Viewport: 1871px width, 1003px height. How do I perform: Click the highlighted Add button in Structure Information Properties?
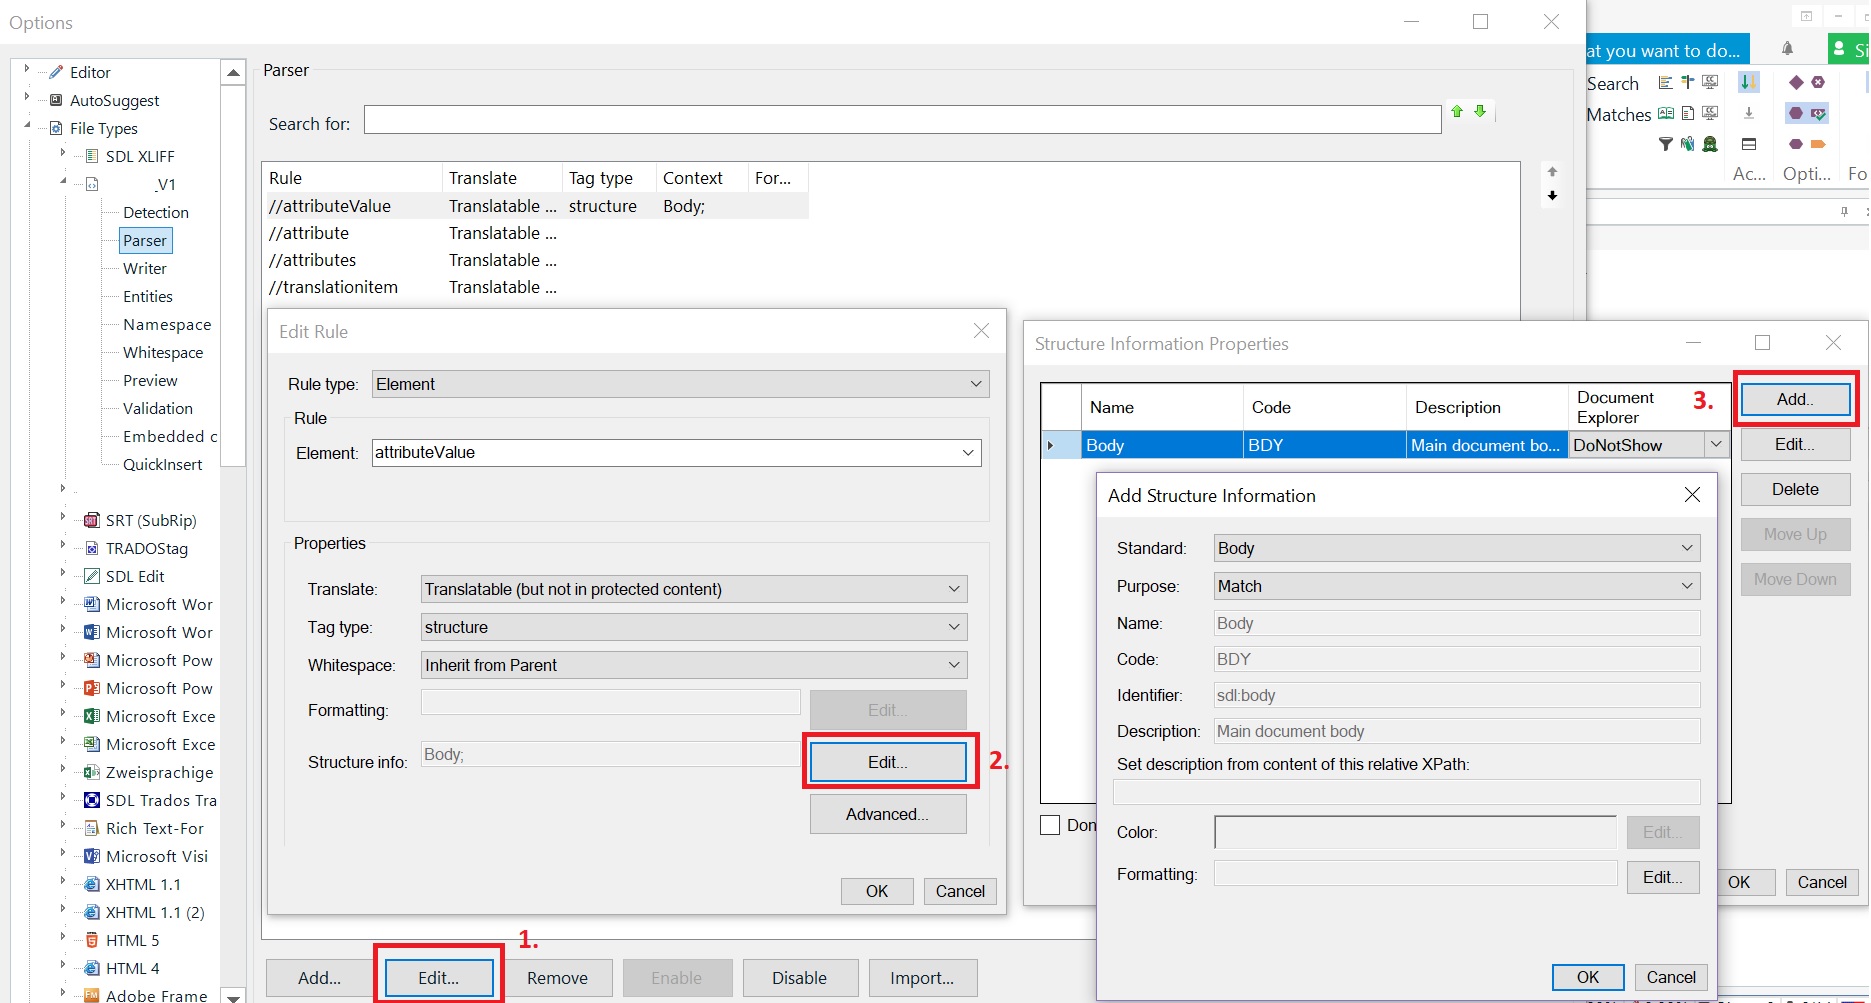click(1794, 398)
